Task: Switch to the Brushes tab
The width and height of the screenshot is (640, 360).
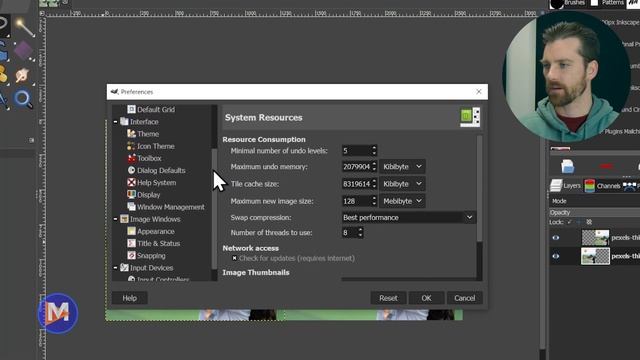Action: point(568,3)
